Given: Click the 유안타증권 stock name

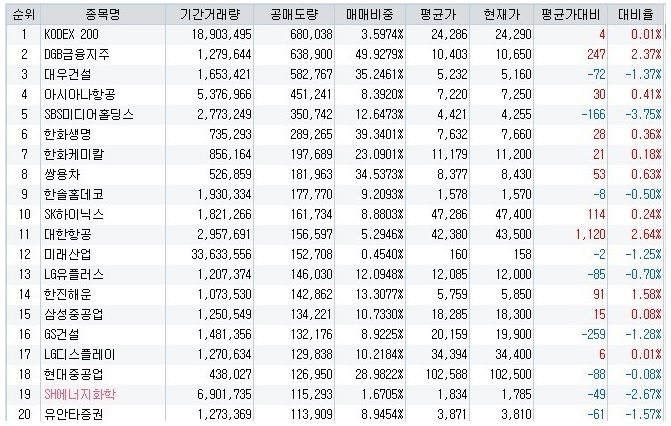Looking at the screenshot, I should point(74,414).
